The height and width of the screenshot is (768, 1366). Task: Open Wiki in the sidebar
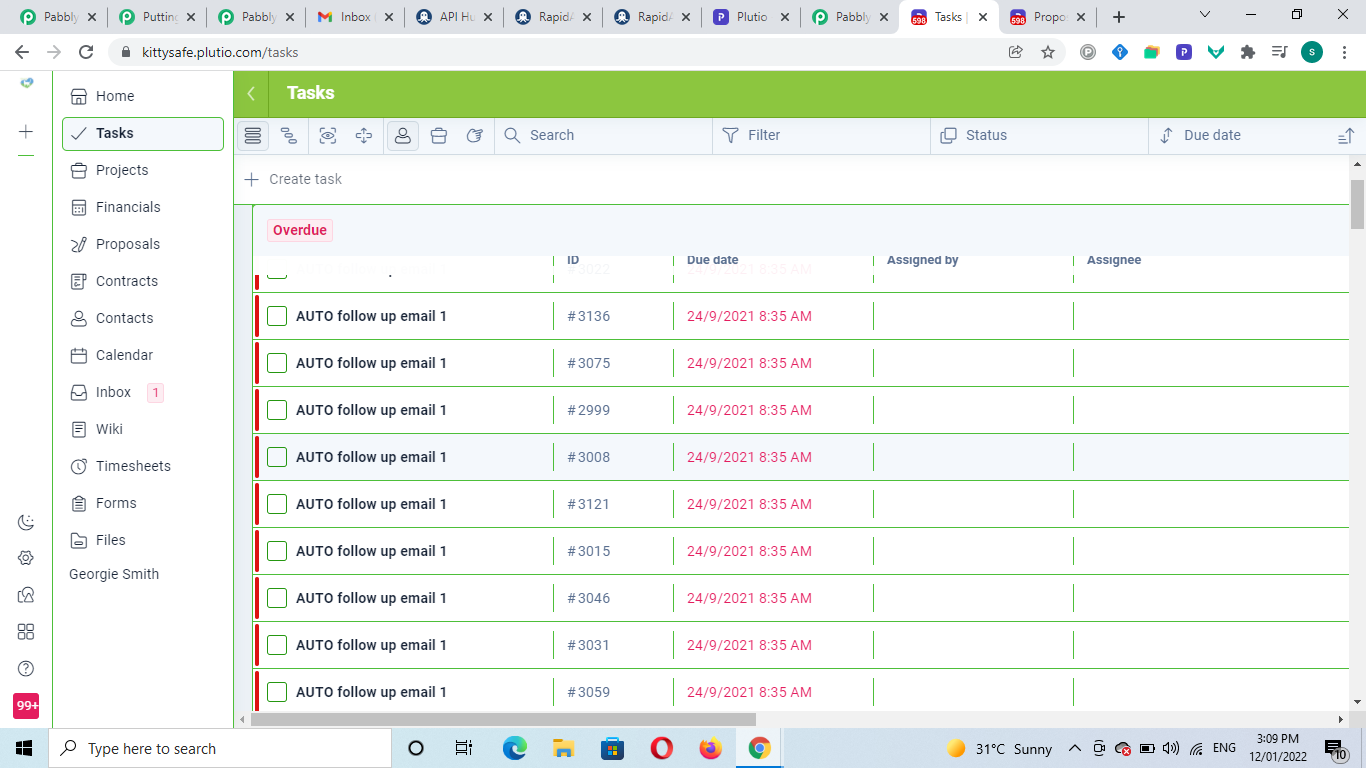tap(143, 429)
